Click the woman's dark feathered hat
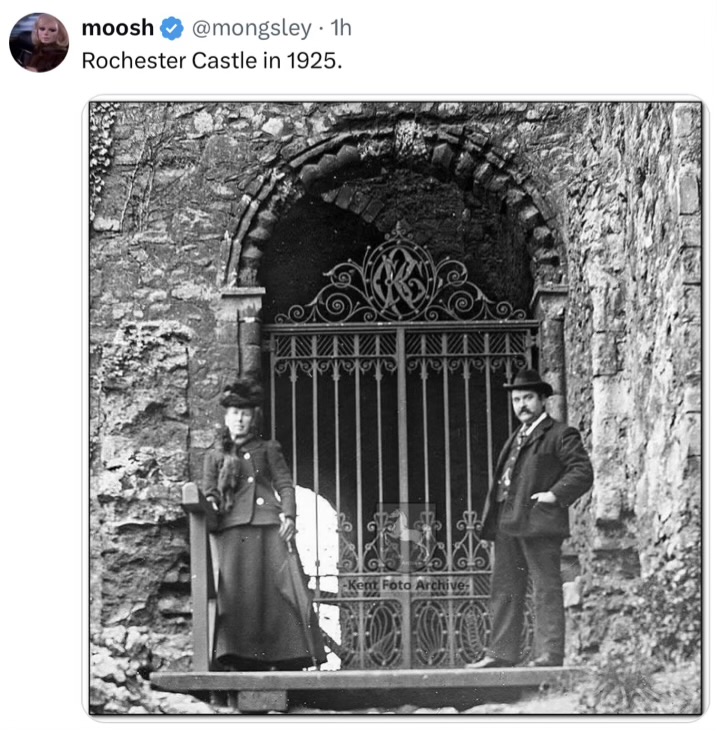 [x=241, y=393]
